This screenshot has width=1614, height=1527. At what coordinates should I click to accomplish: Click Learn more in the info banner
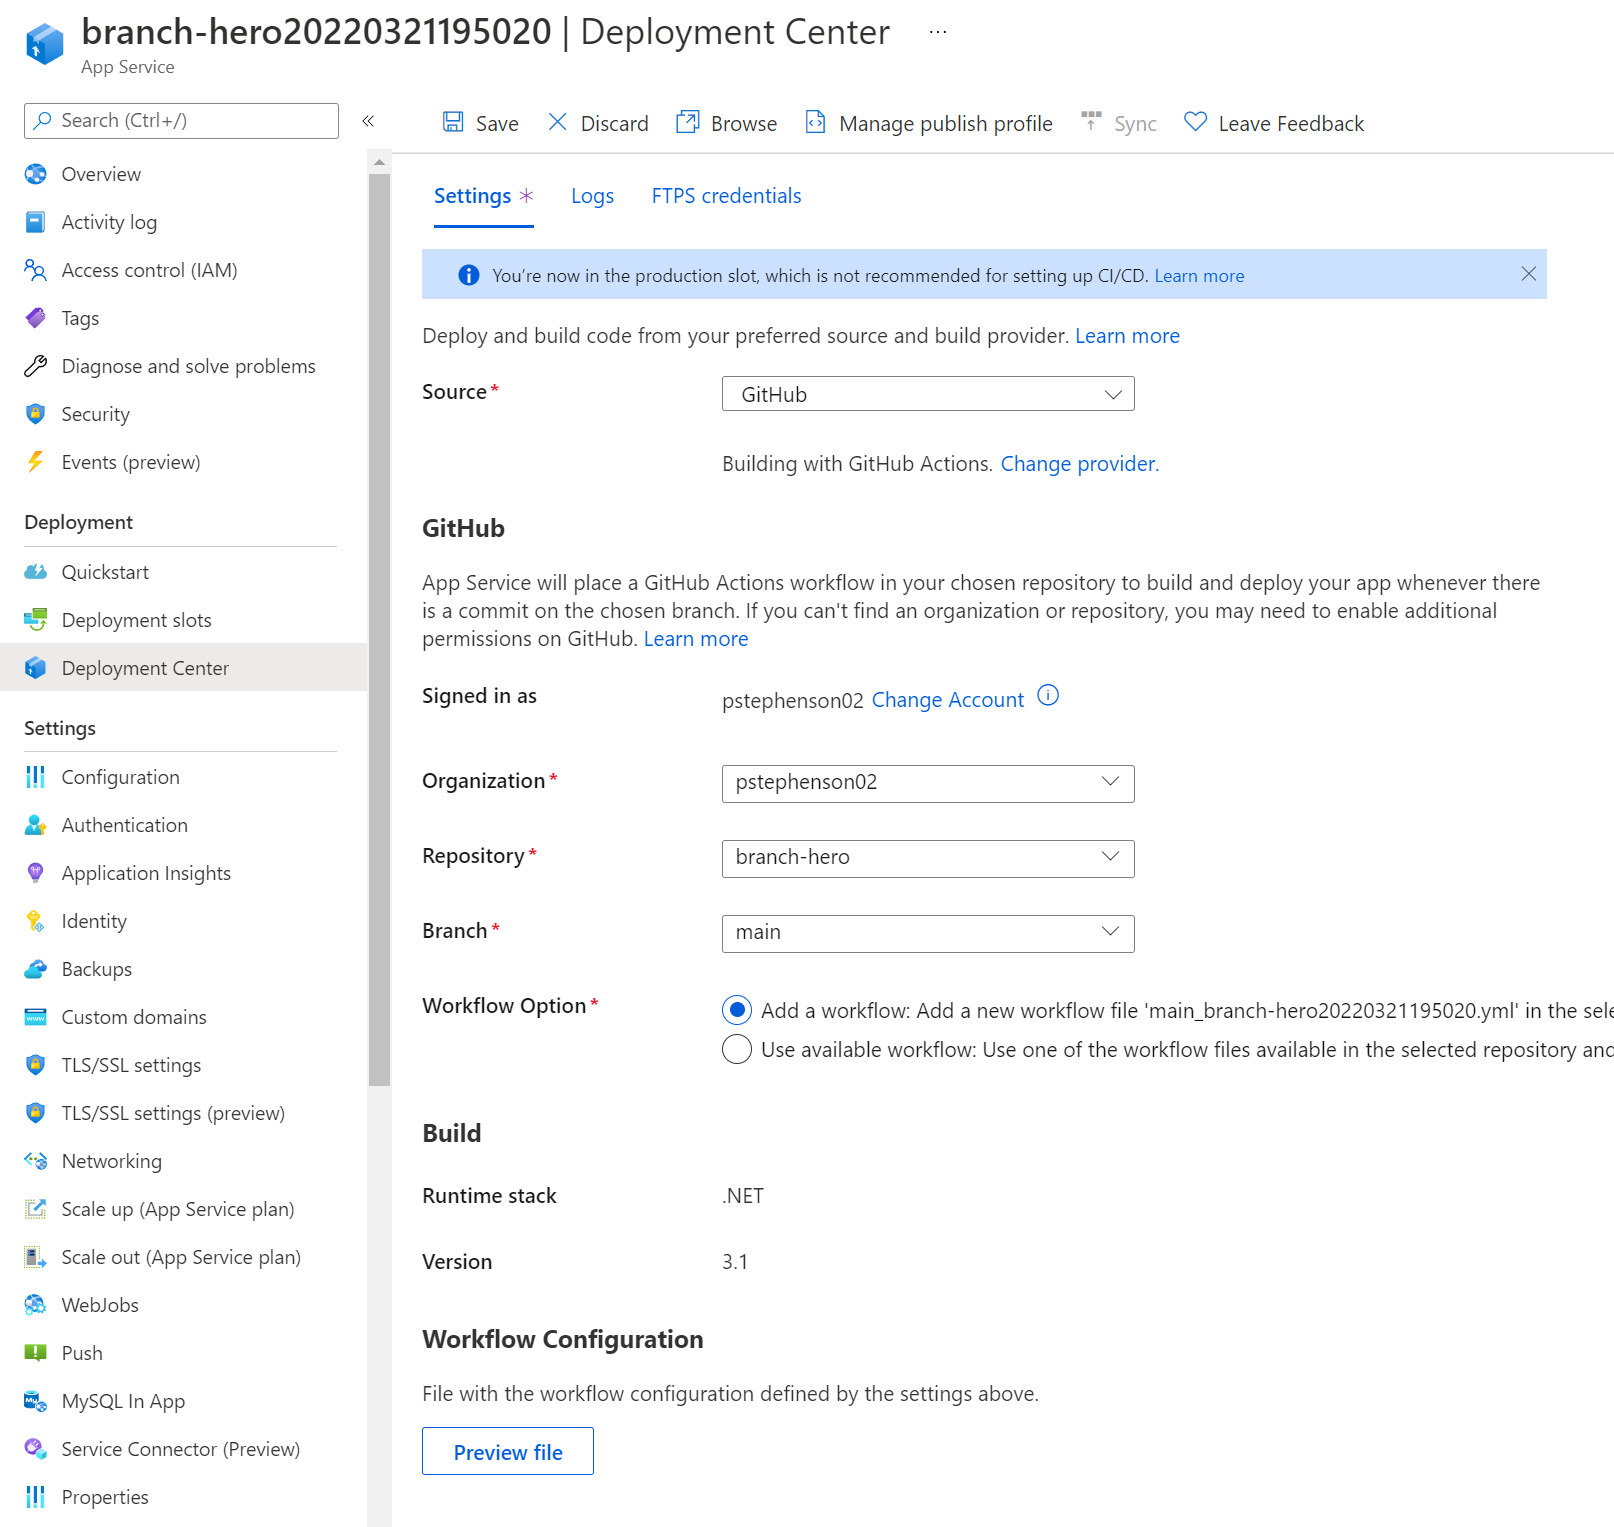point(1199,276)
